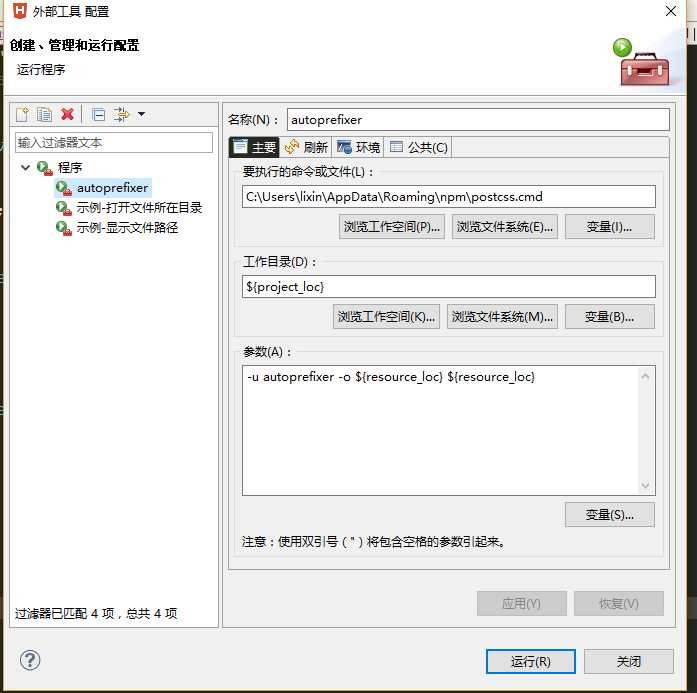Open the 公共(C) tab
This screenshot has width=697, height=693.
(x=418, y=147)
